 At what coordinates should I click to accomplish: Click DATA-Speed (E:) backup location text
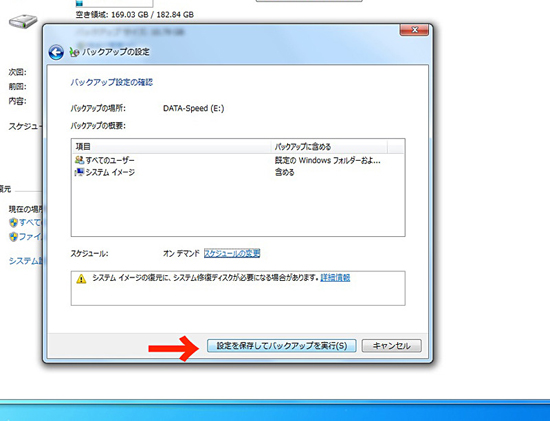point(194,108)
